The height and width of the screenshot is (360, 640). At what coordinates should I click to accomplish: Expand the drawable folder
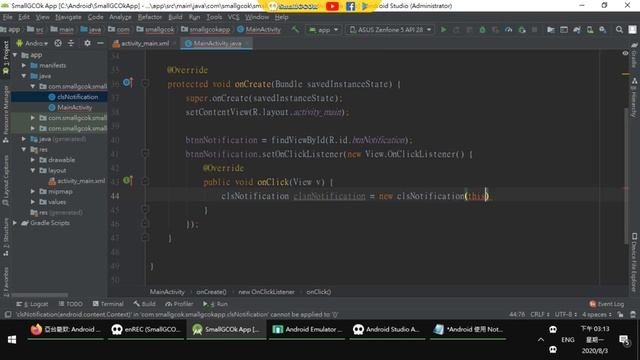tap(33, 160)
